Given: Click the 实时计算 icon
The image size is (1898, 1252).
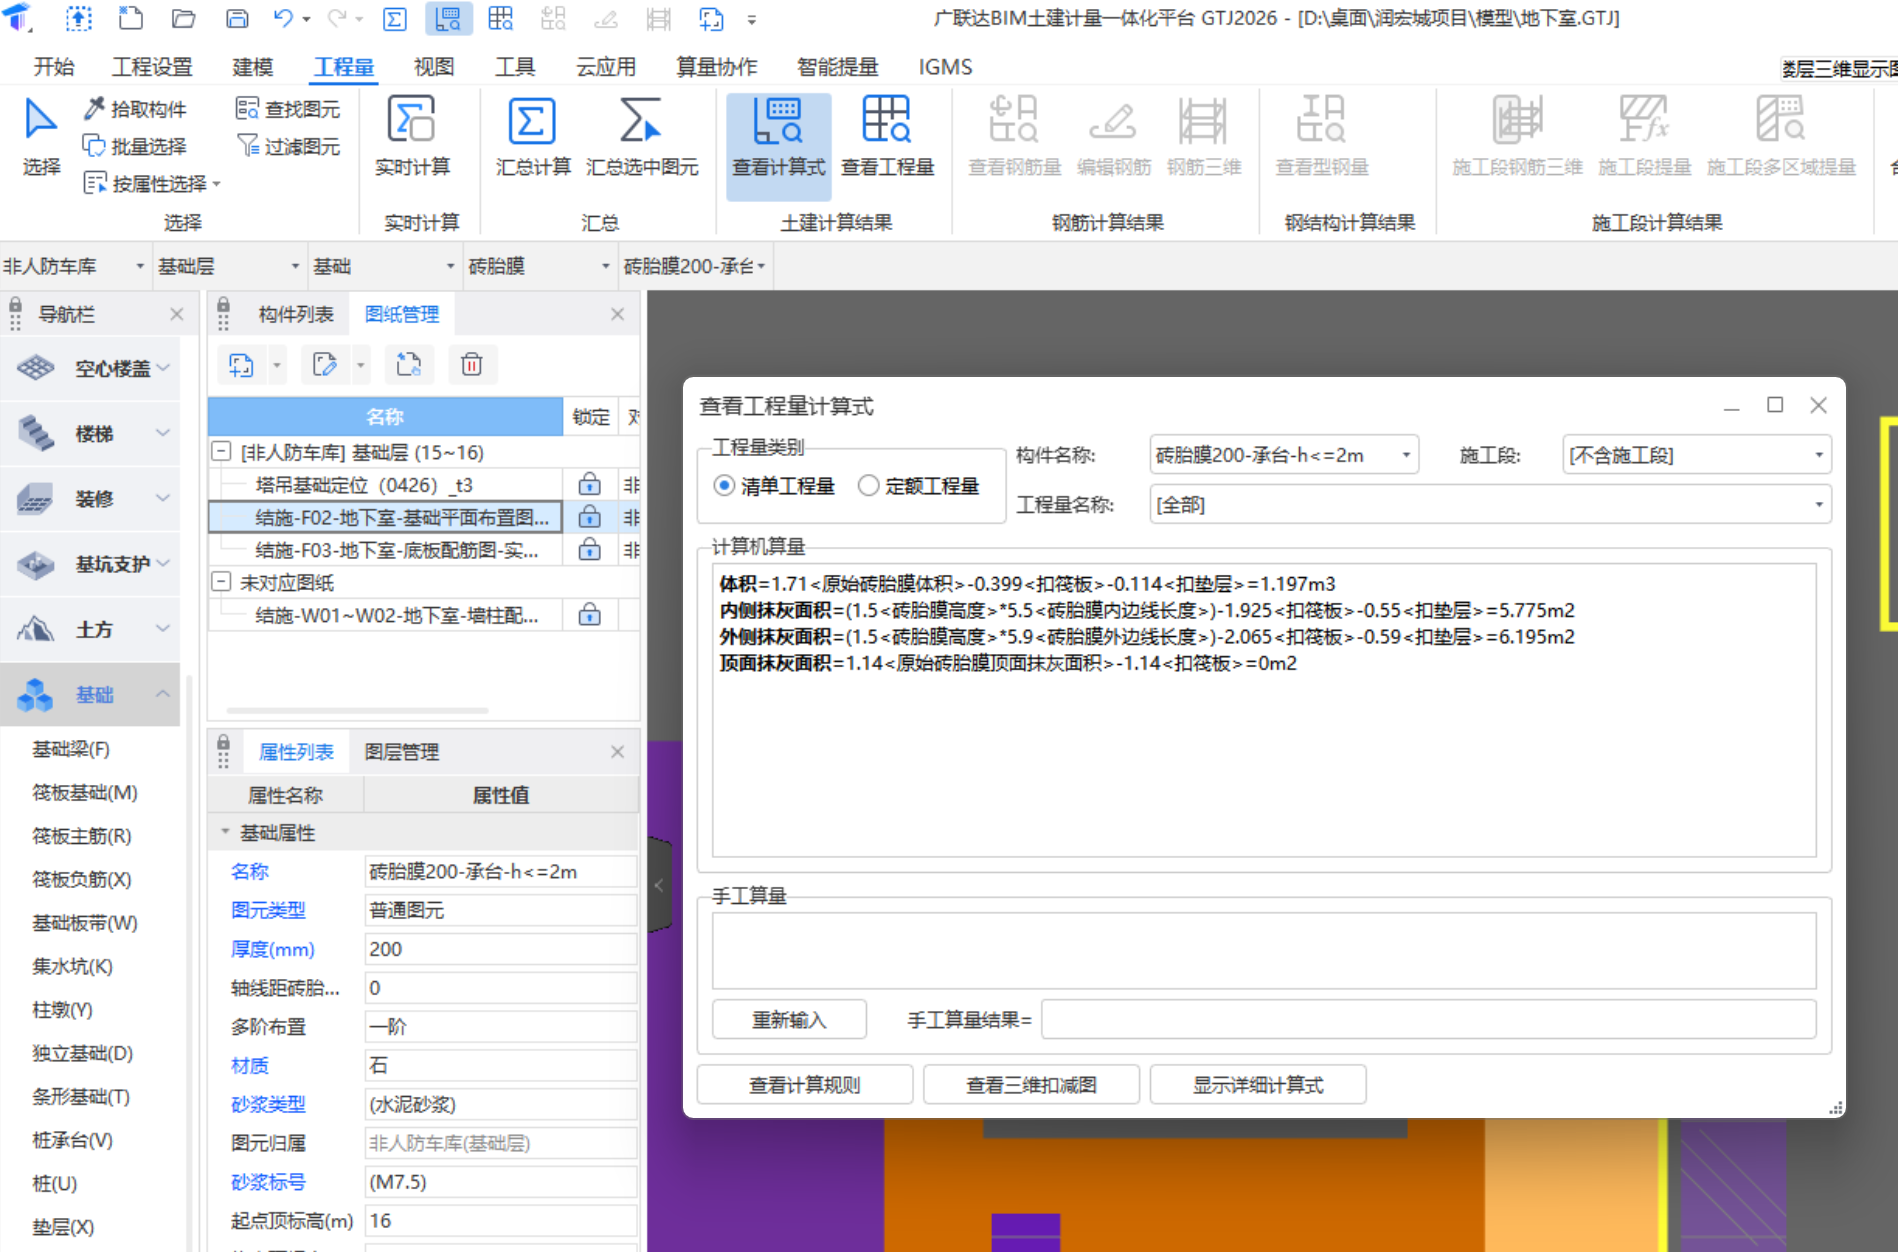Looking at the screenshot, I should [x=412, y=120].
